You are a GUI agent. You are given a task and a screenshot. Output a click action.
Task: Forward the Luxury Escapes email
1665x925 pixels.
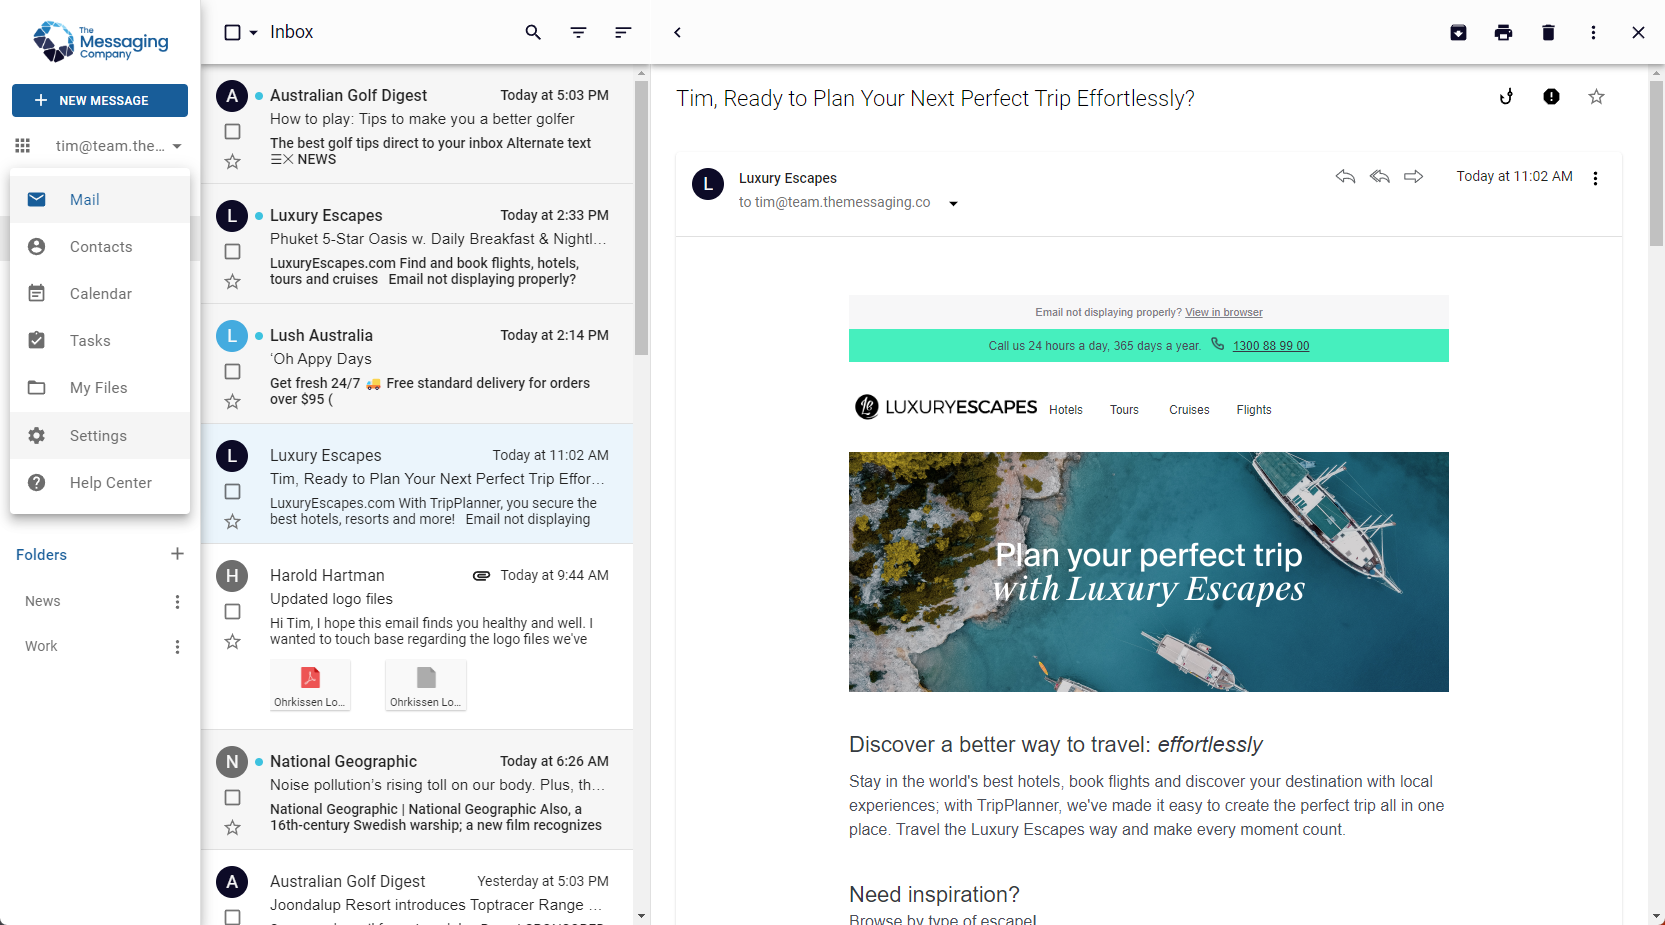point(1413,177)
